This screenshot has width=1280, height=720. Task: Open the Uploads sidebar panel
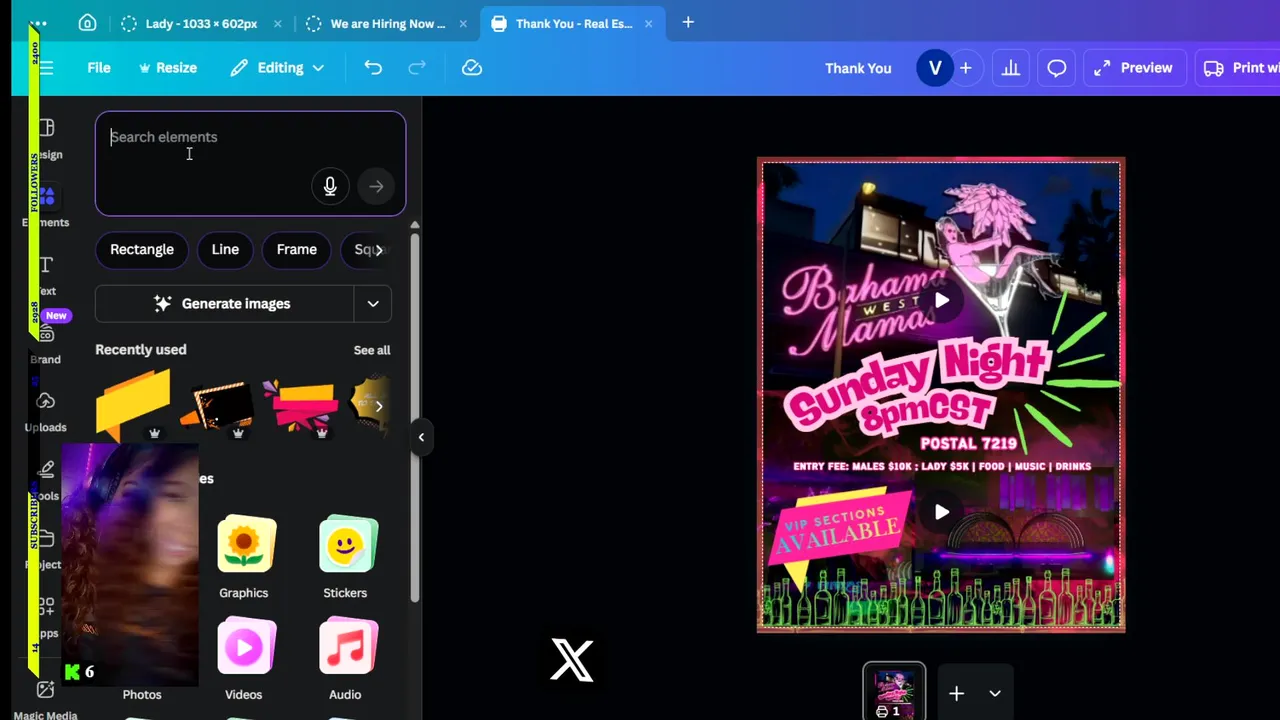point(45,412)
